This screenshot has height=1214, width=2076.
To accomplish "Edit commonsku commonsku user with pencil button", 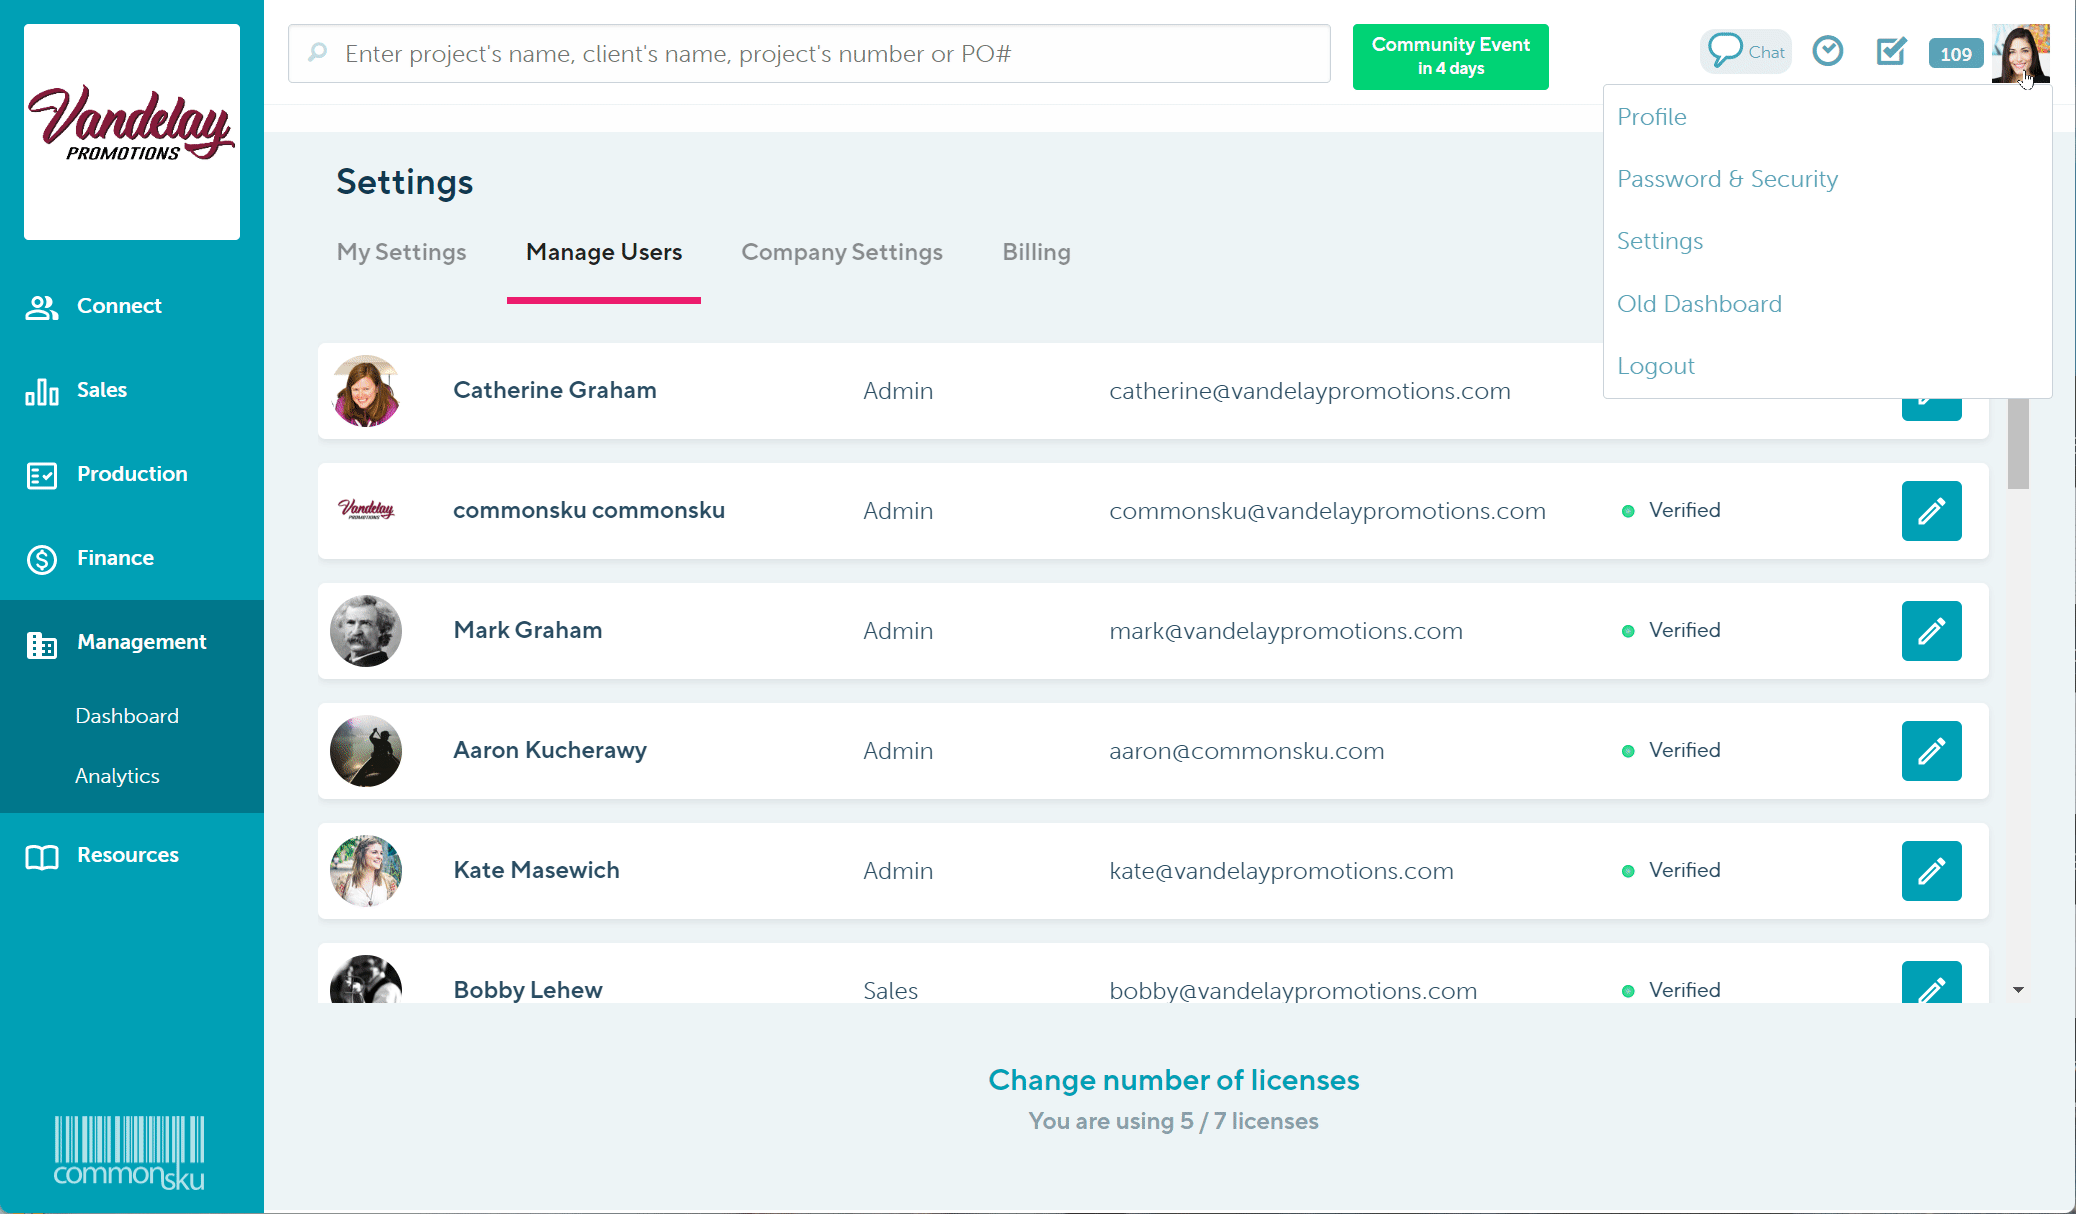I will pyautogui.click(x=1931, y=511).
